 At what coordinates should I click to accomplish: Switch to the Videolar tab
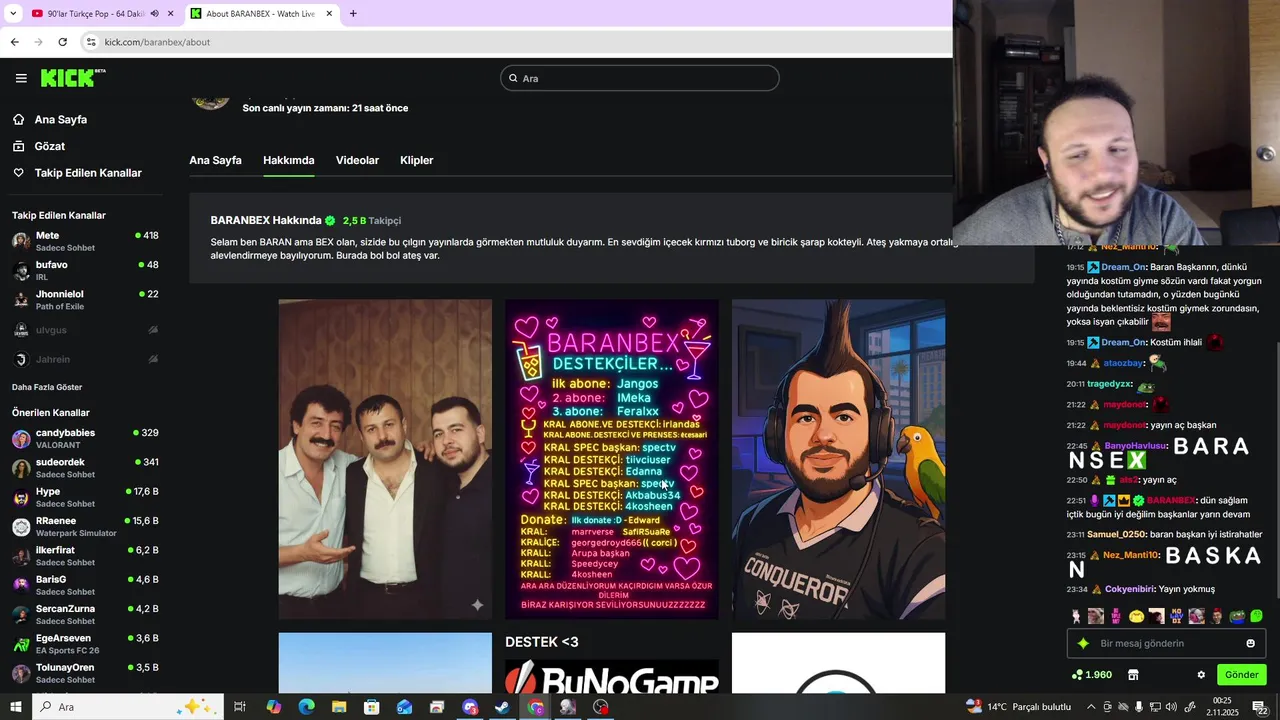[357, 160]
